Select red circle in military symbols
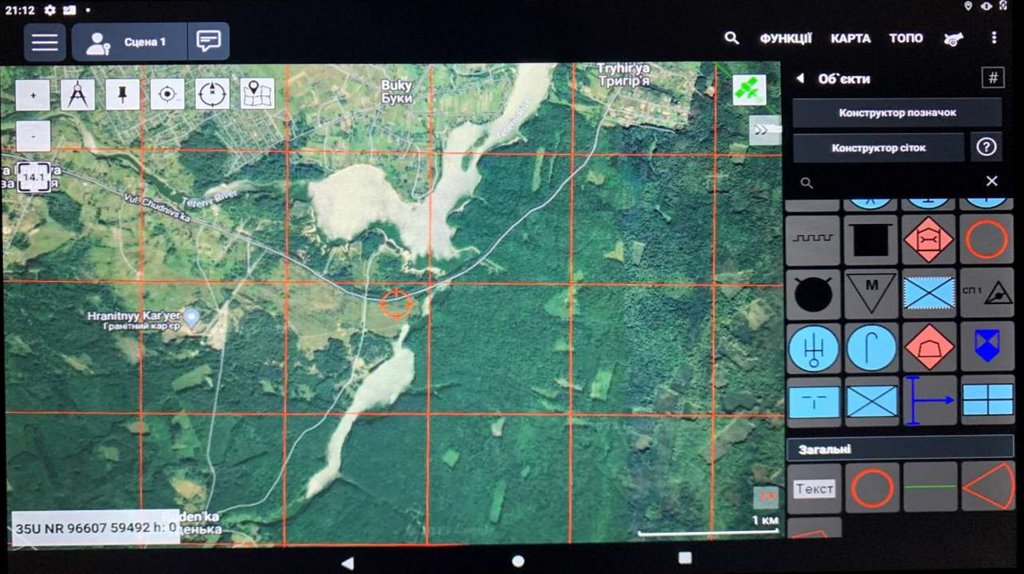1024x574 pixels. click(986, 240)
